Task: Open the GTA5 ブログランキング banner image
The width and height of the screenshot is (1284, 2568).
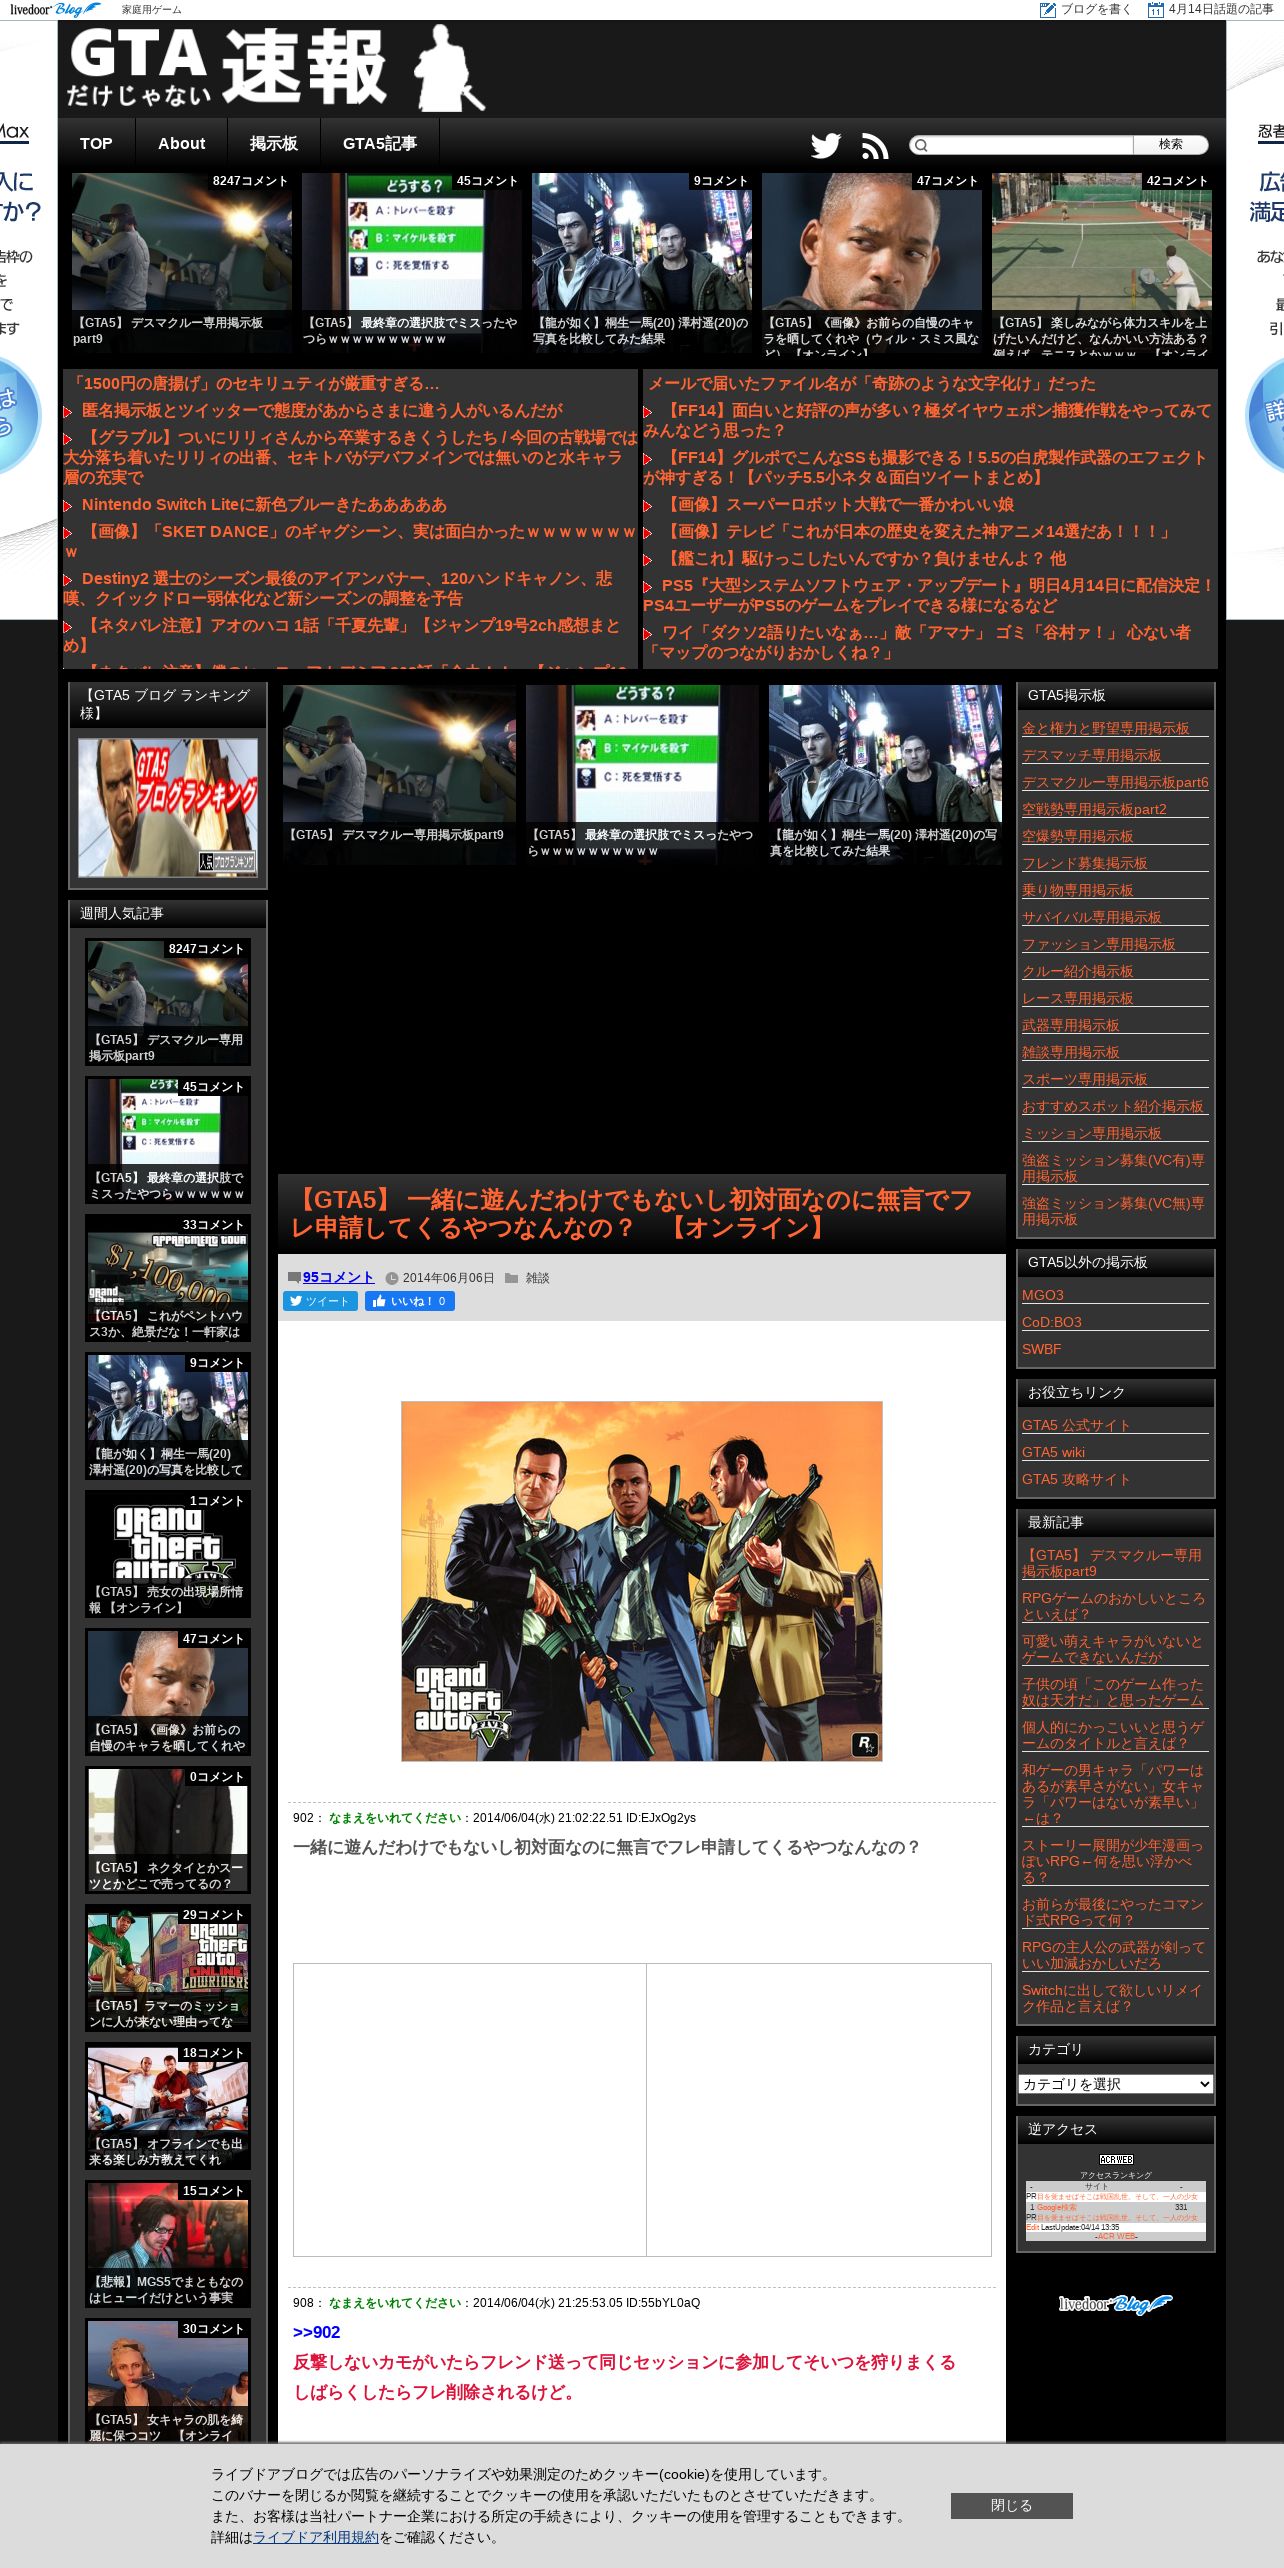Action: coord(167,808)
